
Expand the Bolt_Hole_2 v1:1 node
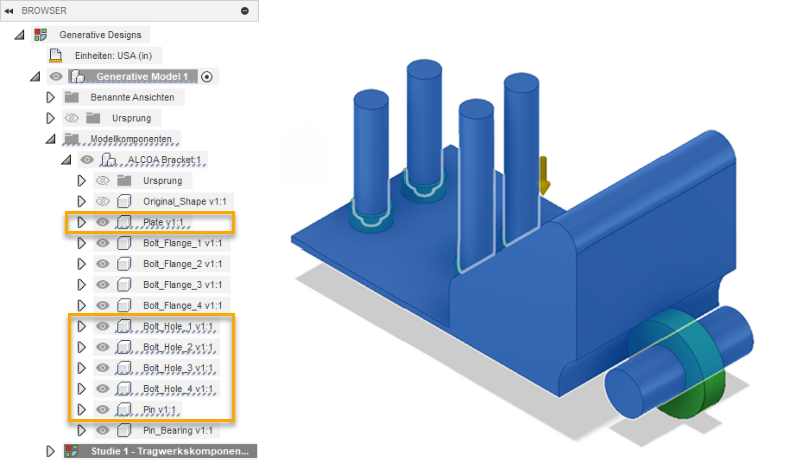coord(82,347)
